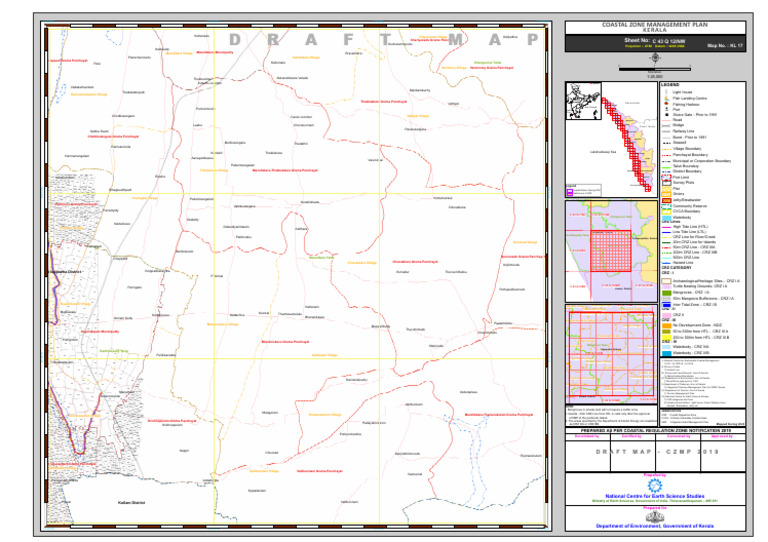Viewport: 768px width, 542px height.
Task: Click the 'Certified by' column header
Action: coord(632,436)
